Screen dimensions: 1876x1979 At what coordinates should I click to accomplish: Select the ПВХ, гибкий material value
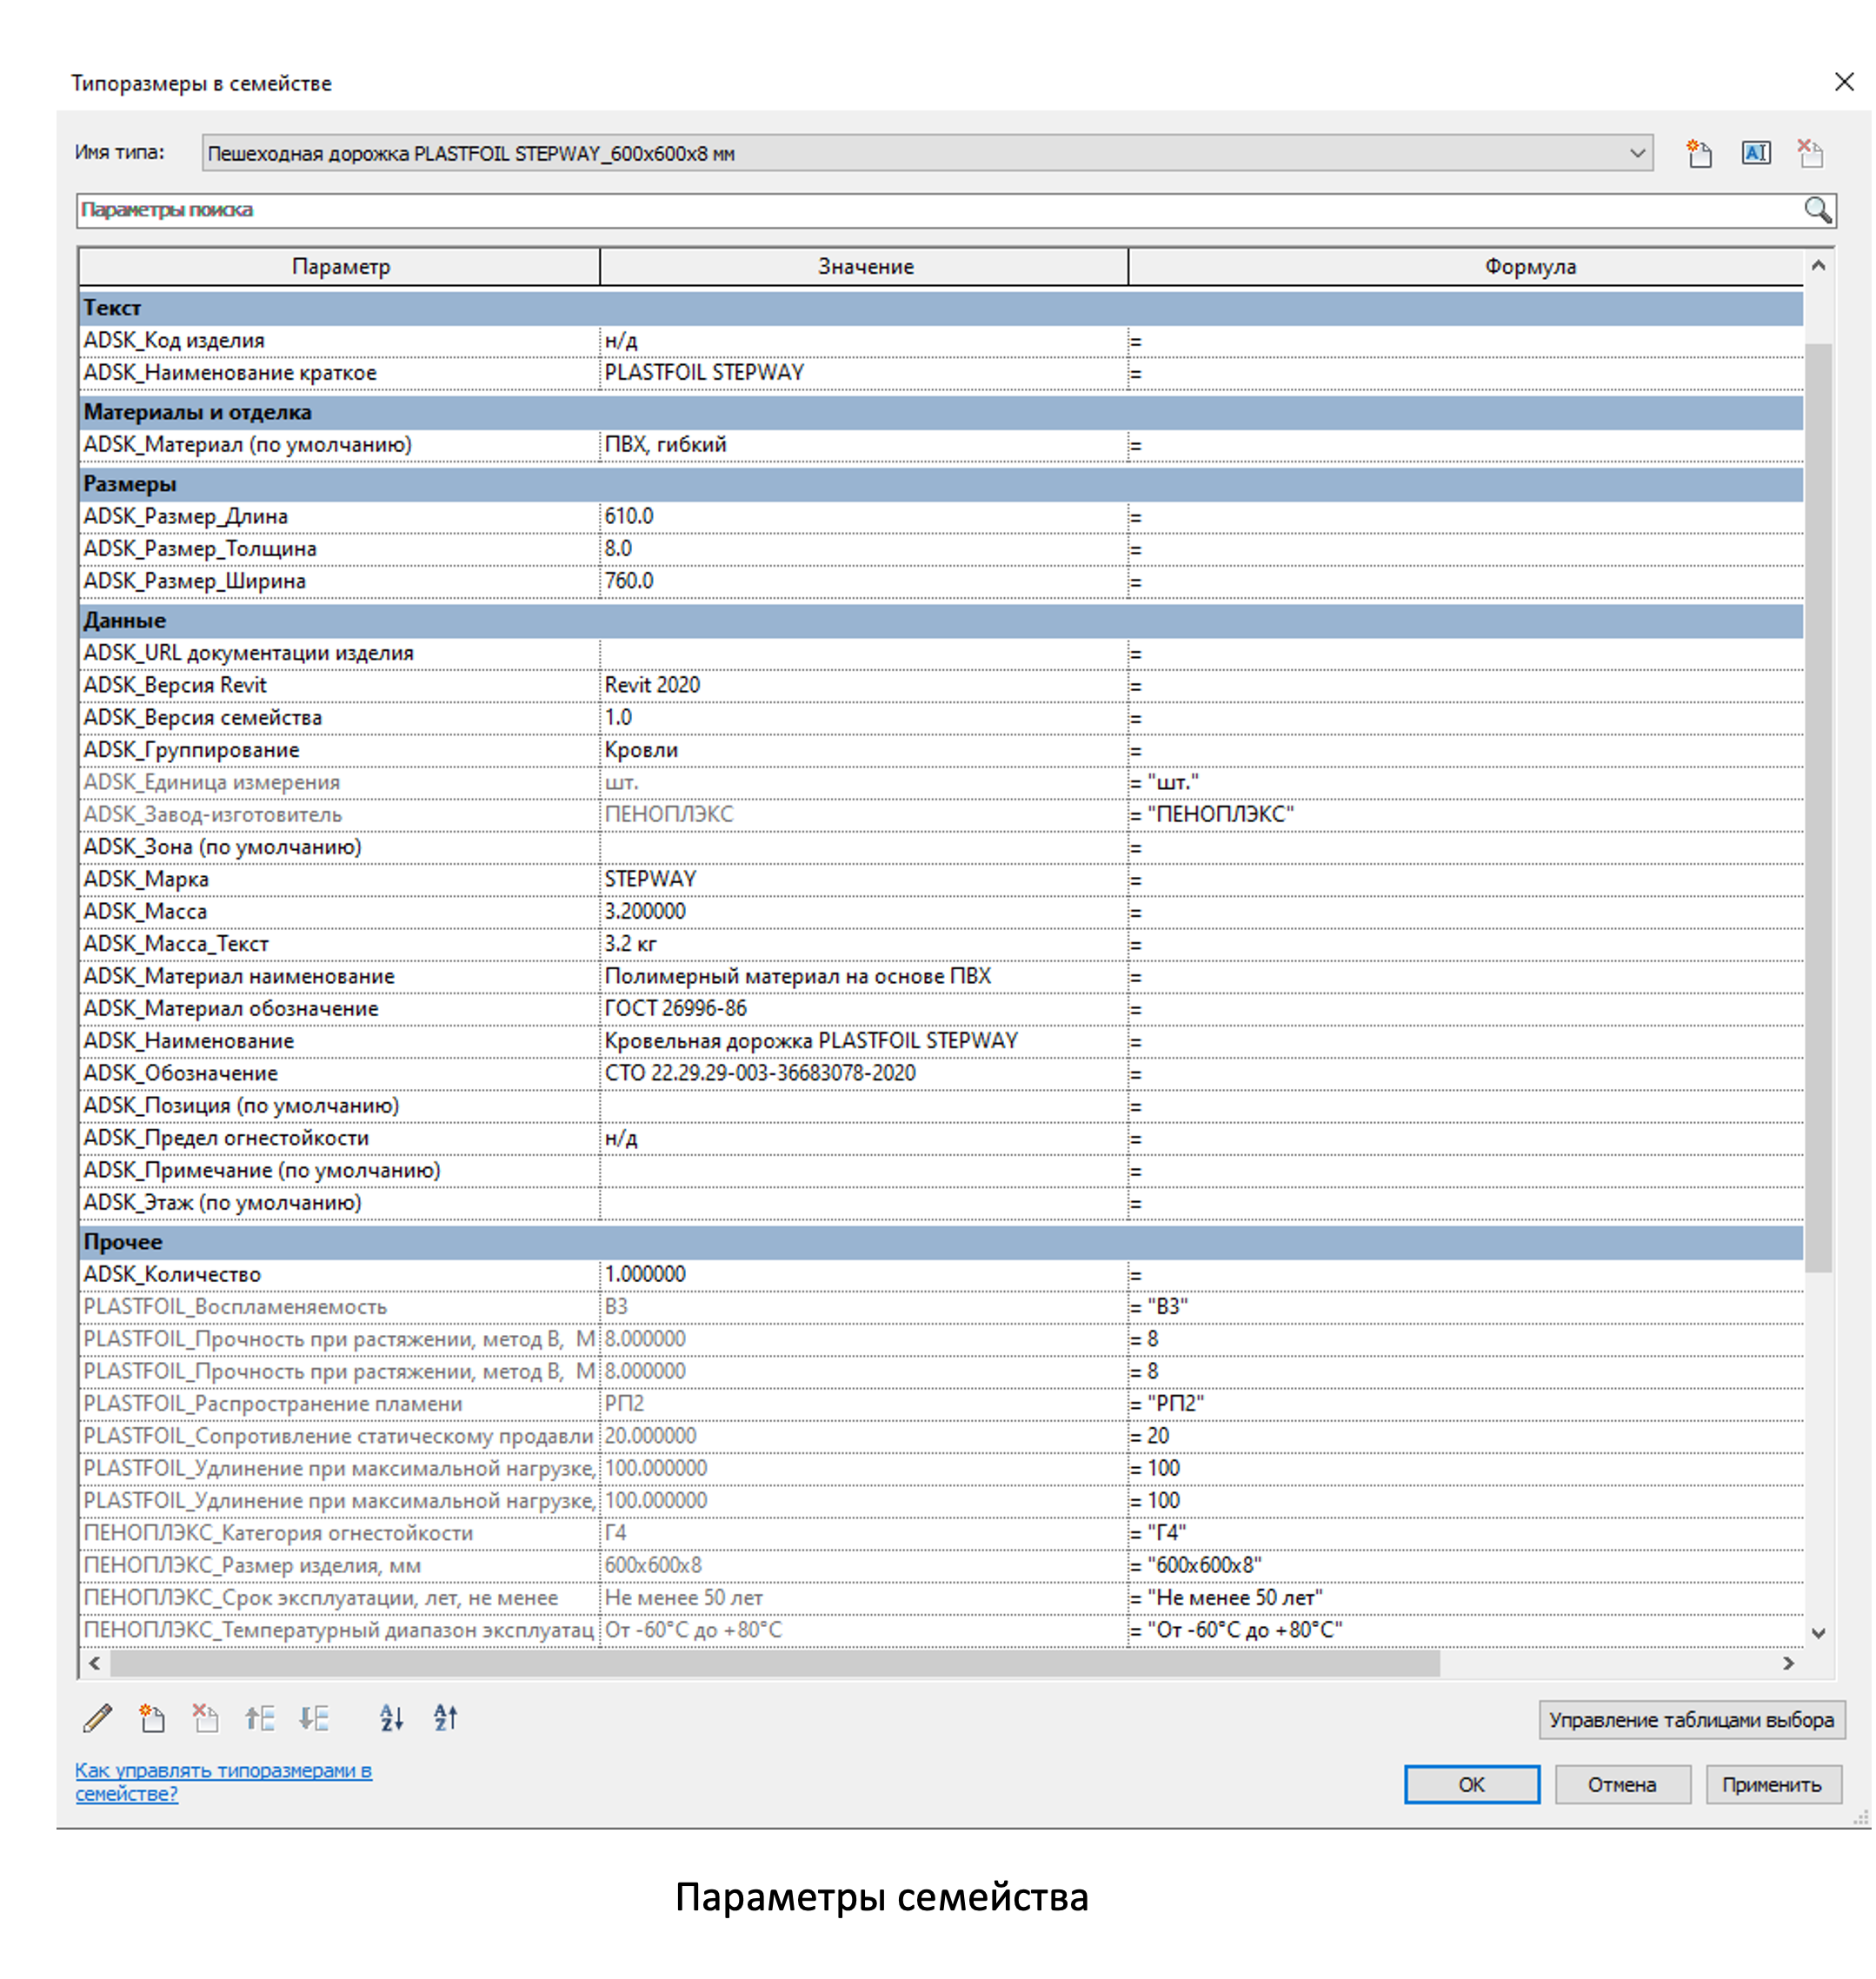[x=864, y=445]
